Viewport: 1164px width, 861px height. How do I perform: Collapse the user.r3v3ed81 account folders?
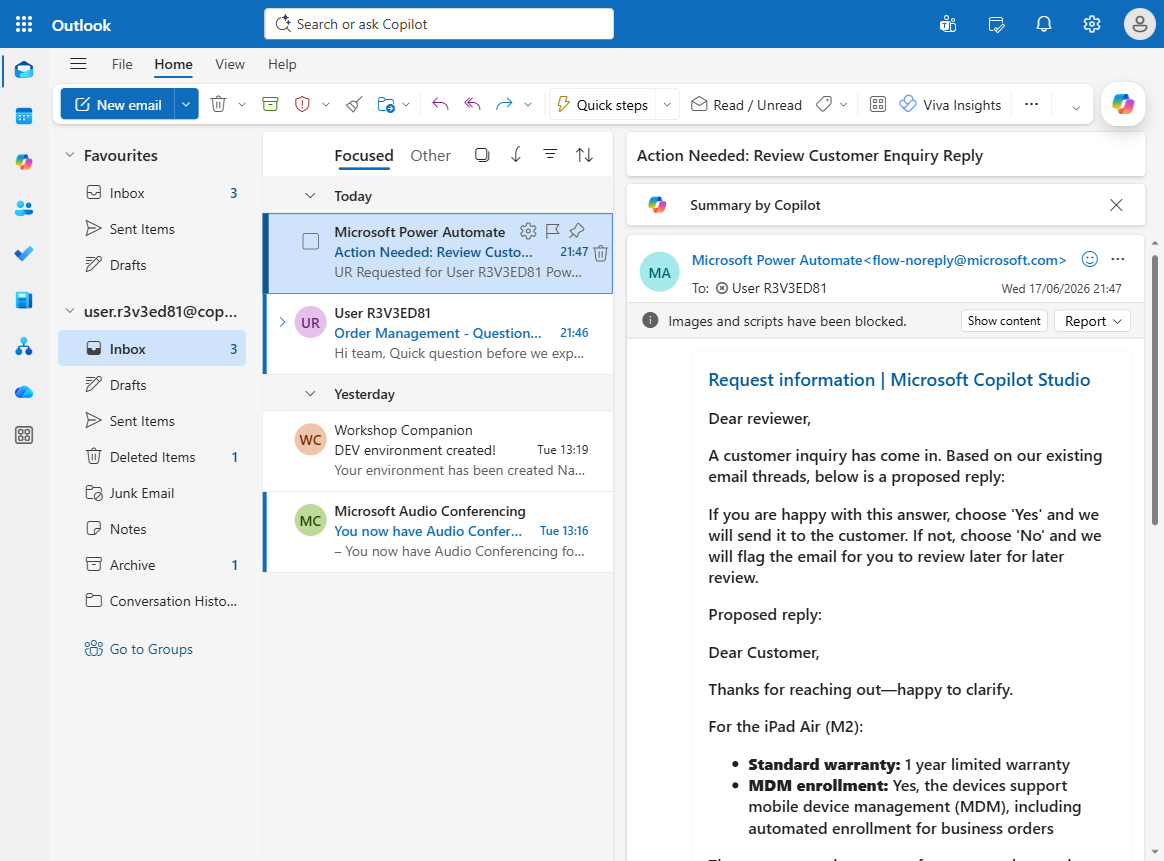tap(70, 311)
